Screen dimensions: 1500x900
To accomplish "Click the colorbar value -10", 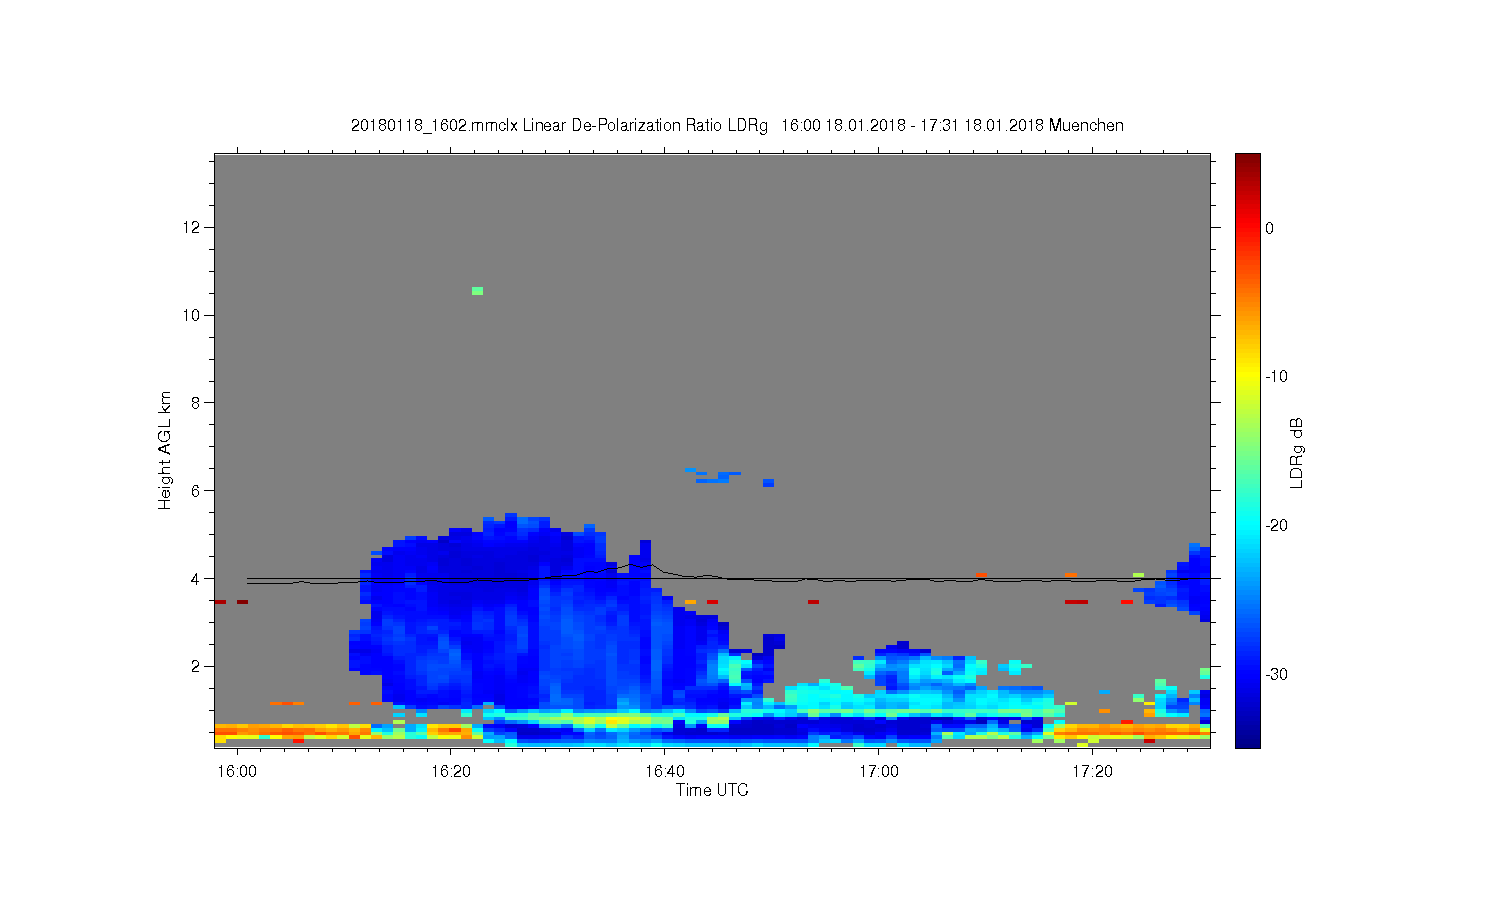I will (x=1276, y=377).
